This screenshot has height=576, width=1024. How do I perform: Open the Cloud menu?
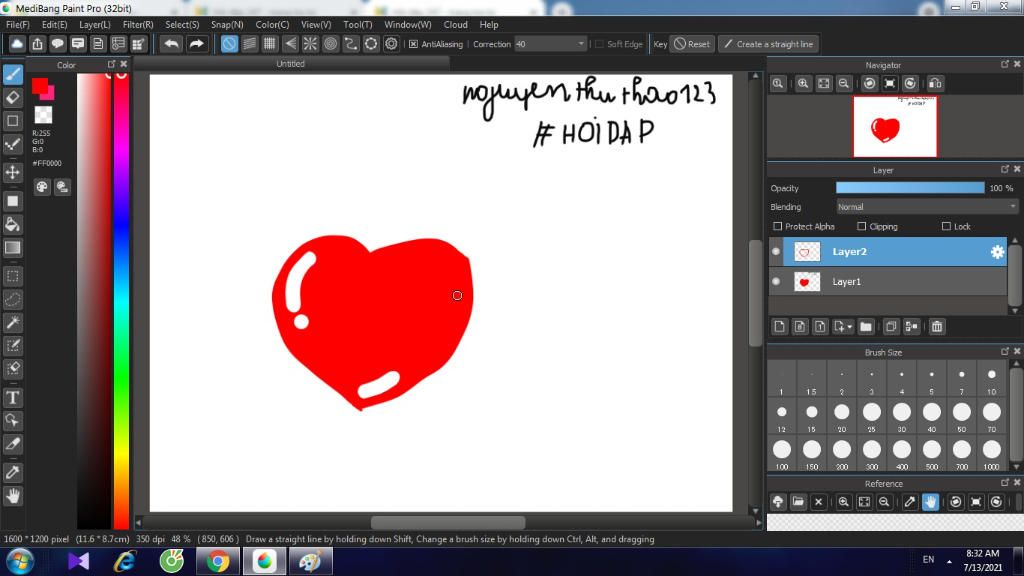click(x=455, y=25)
